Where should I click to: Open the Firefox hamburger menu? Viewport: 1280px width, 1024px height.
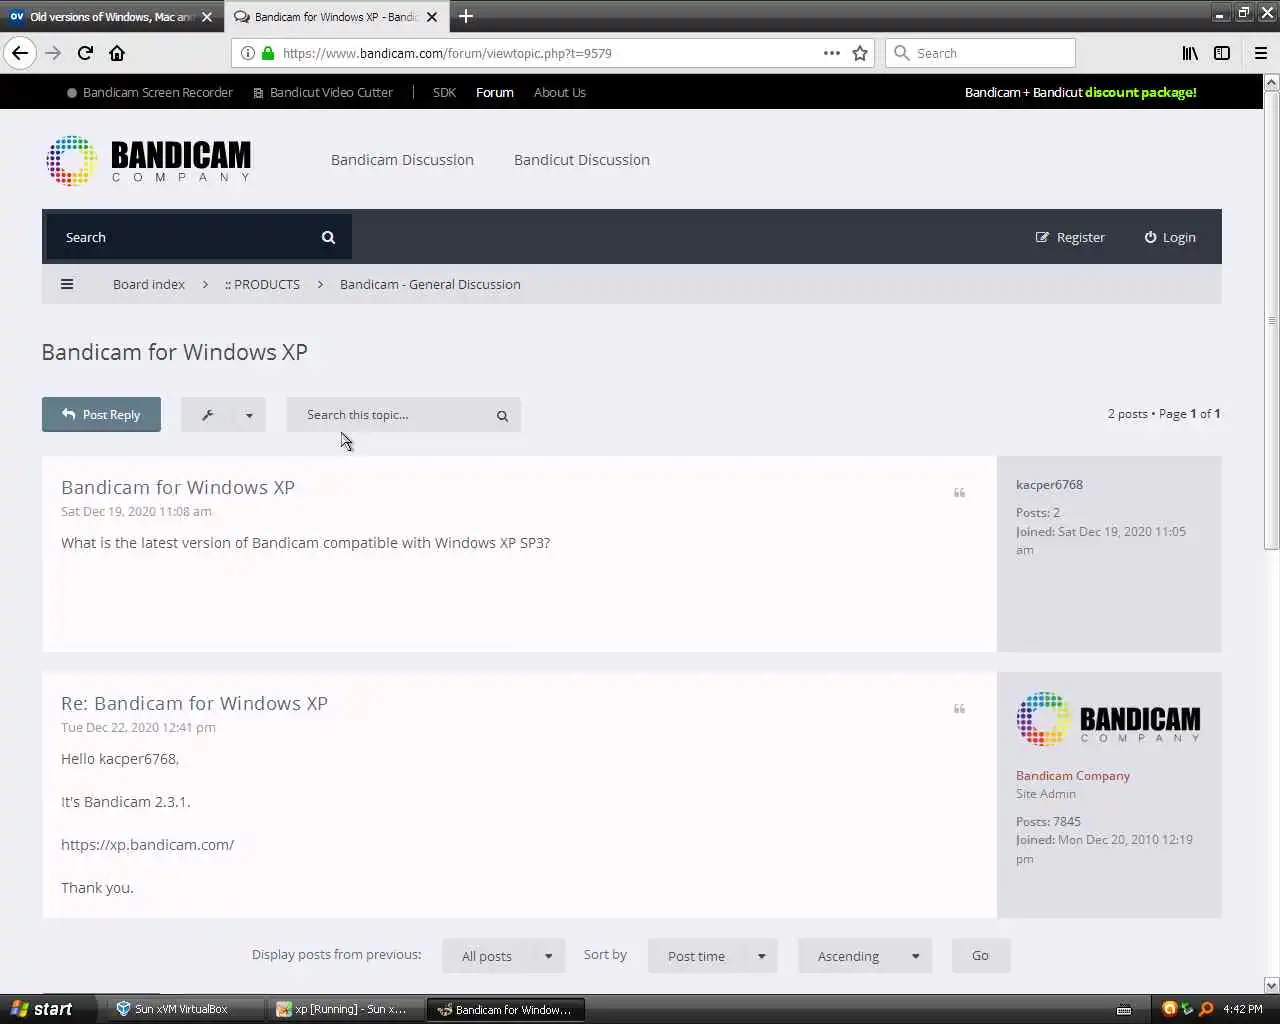point(1261,53)
